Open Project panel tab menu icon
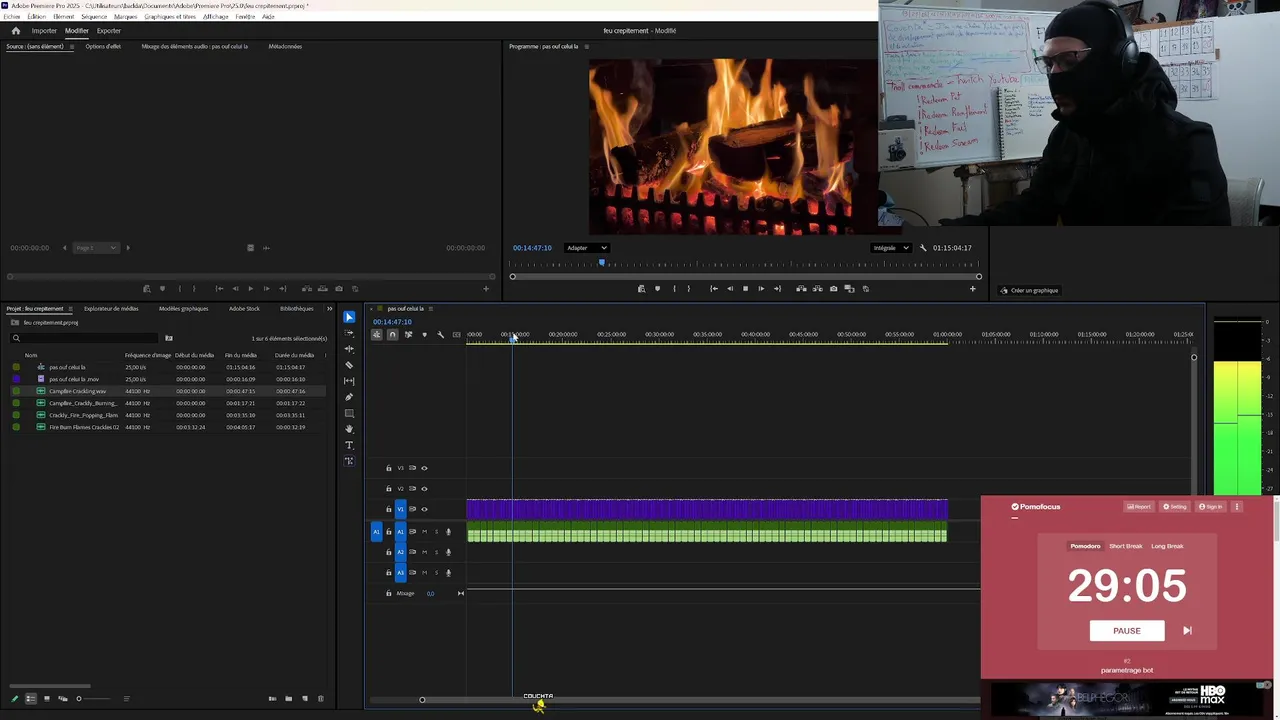 [x=69, y=309]
